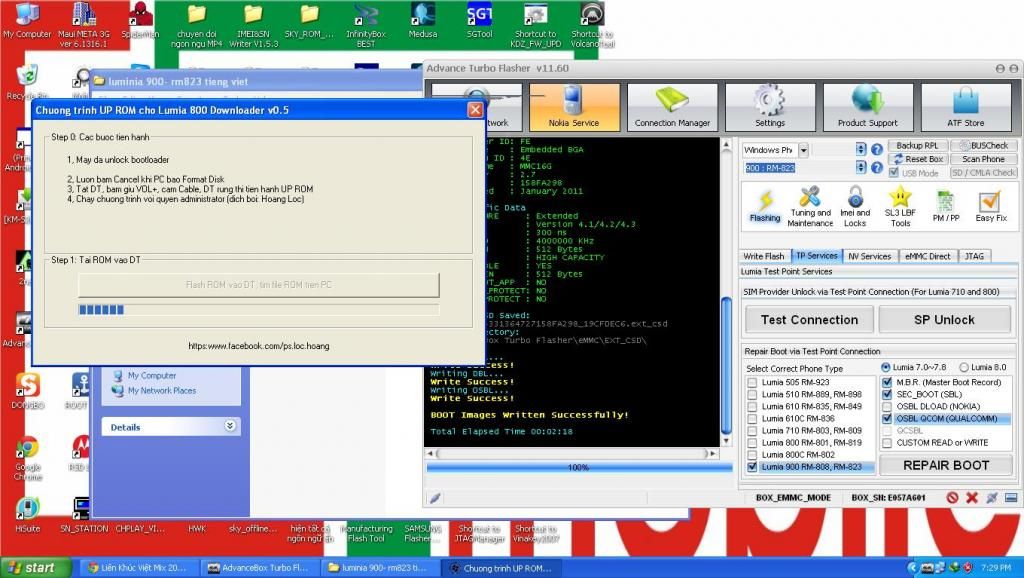Open the Tuning and Maintenance tools
Screen dimensions: 1024x578
pos(810,206)
